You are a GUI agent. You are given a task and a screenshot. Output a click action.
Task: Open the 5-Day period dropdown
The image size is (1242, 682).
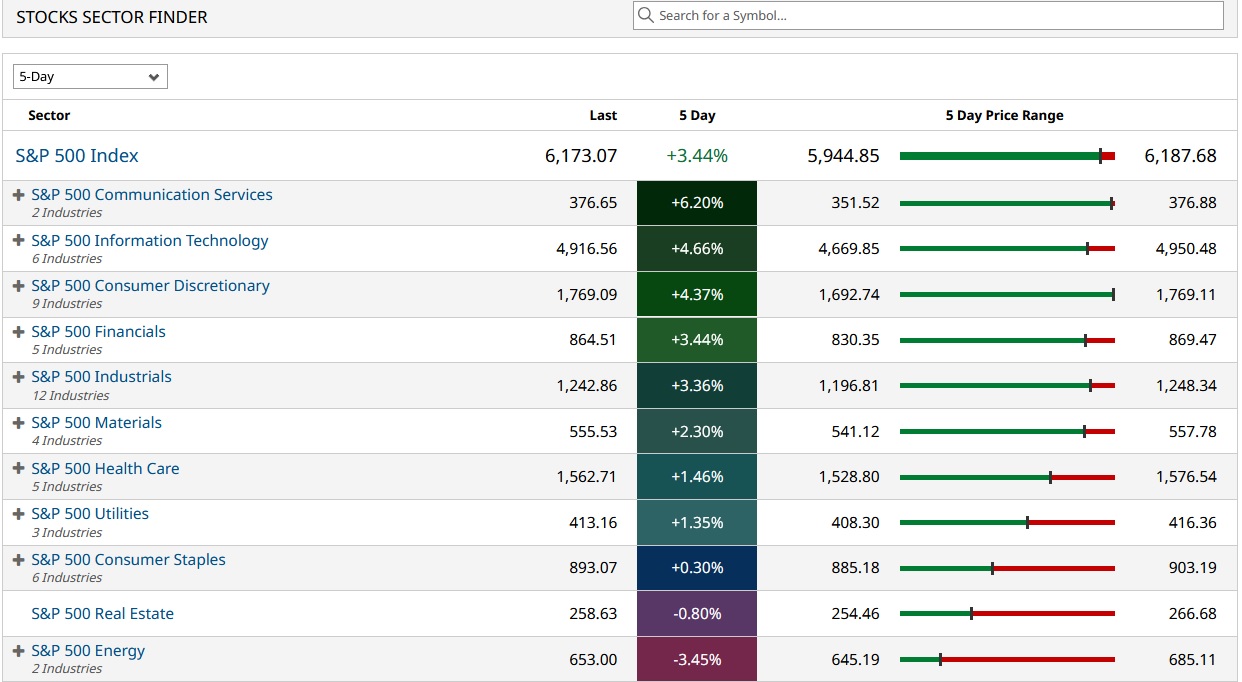pyautogui.click(x=90, y=77)
